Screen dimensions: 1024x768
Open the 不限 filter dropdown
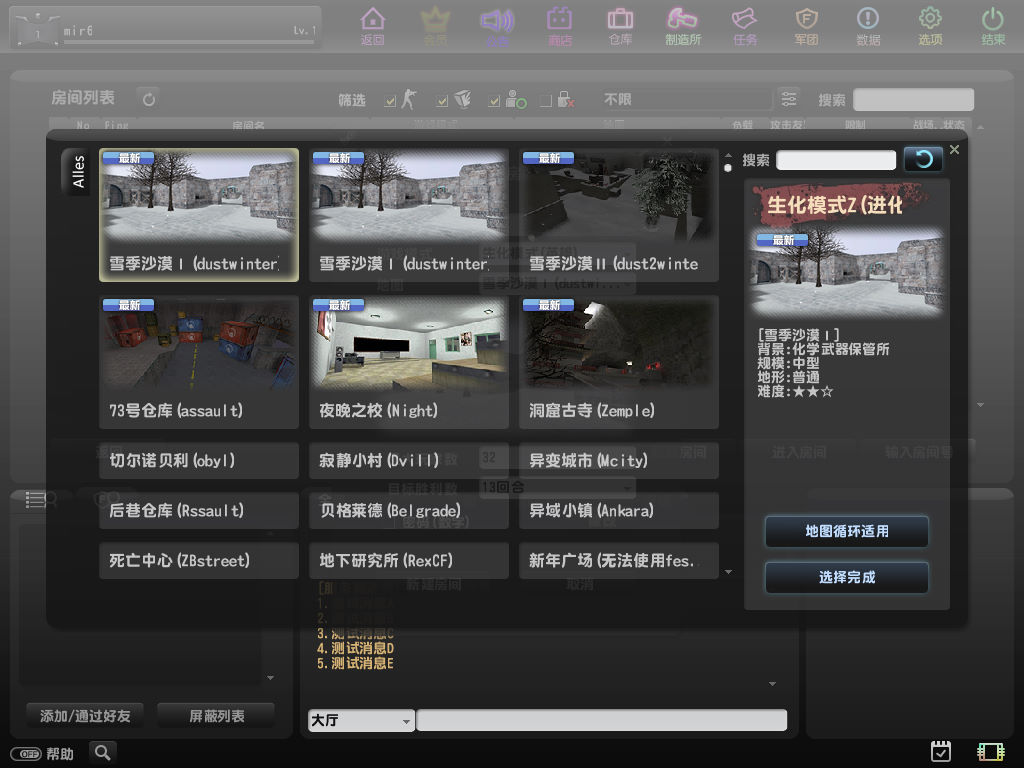point(686,99)
